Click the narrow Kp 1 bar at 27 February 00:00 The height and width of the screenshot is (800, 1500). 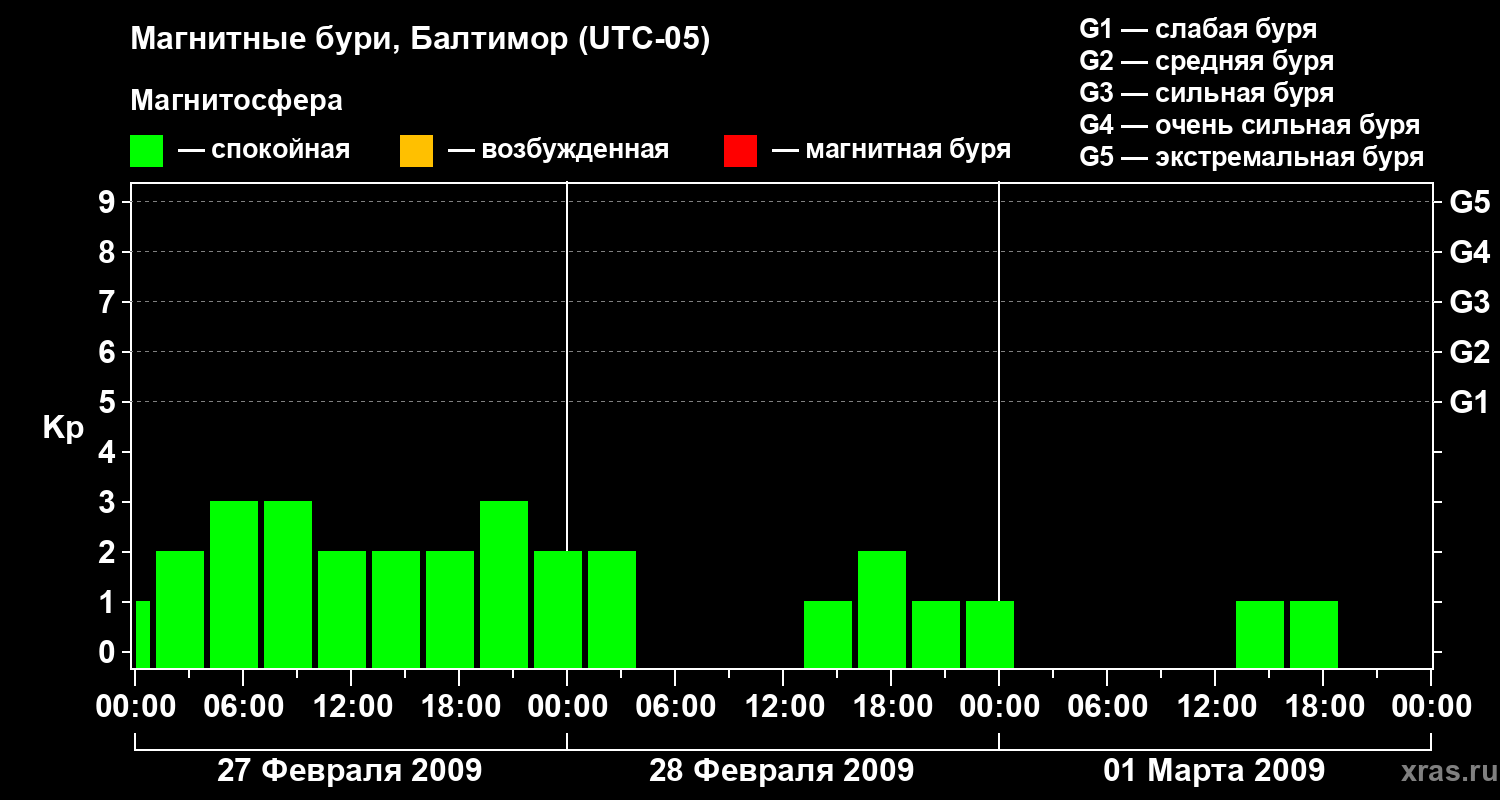coord(142,634)
